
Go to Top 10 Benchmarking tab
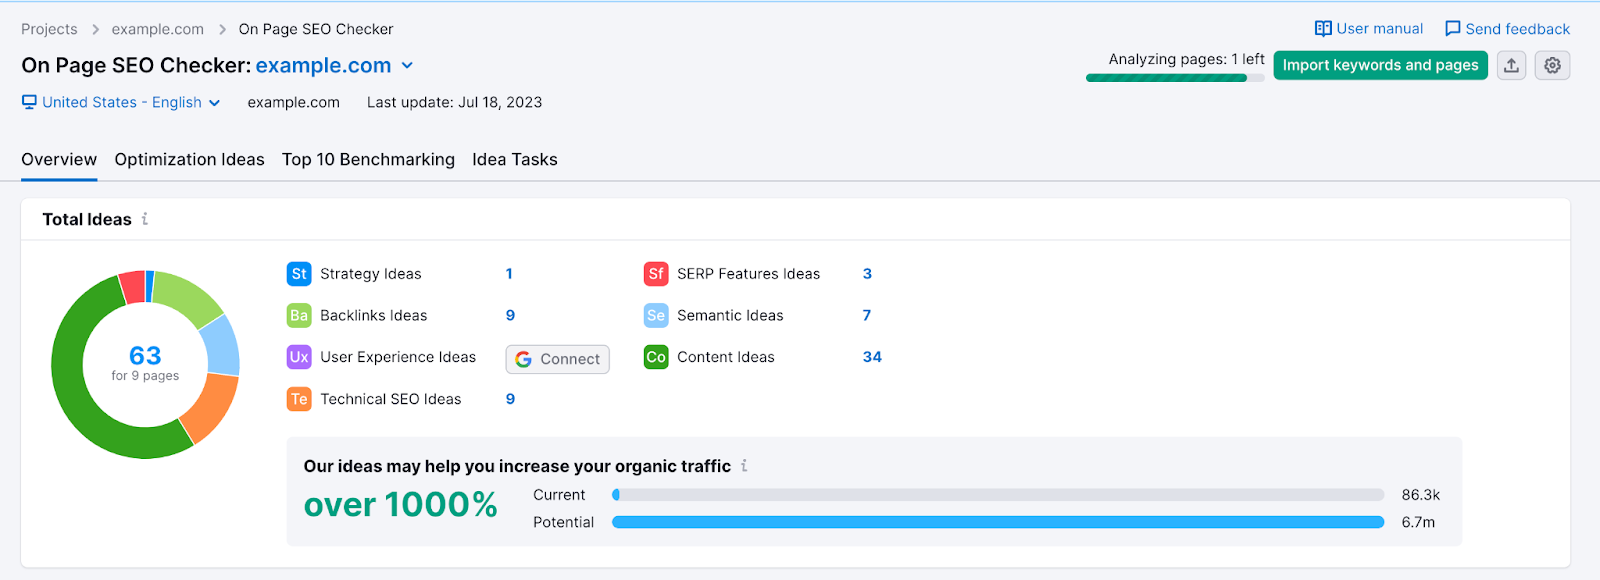[x=368, y=160]
